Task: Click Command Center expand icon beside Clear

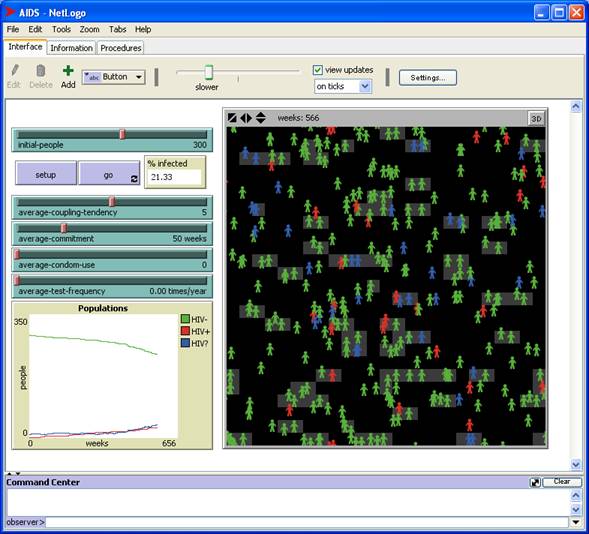Action: pos(535,482)
